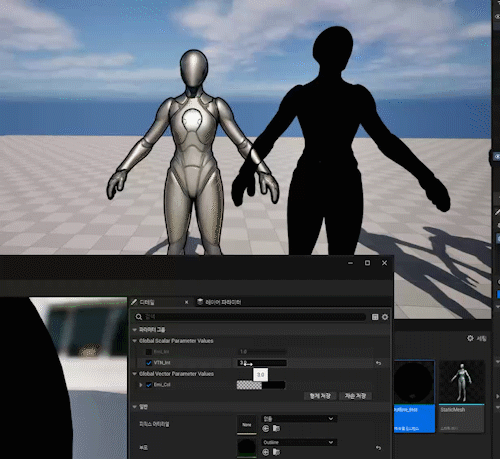Uncheck the VTN_Int parameter checkbox
The height and width of the screenshot is (459, 500).
[x=149, y=363]
